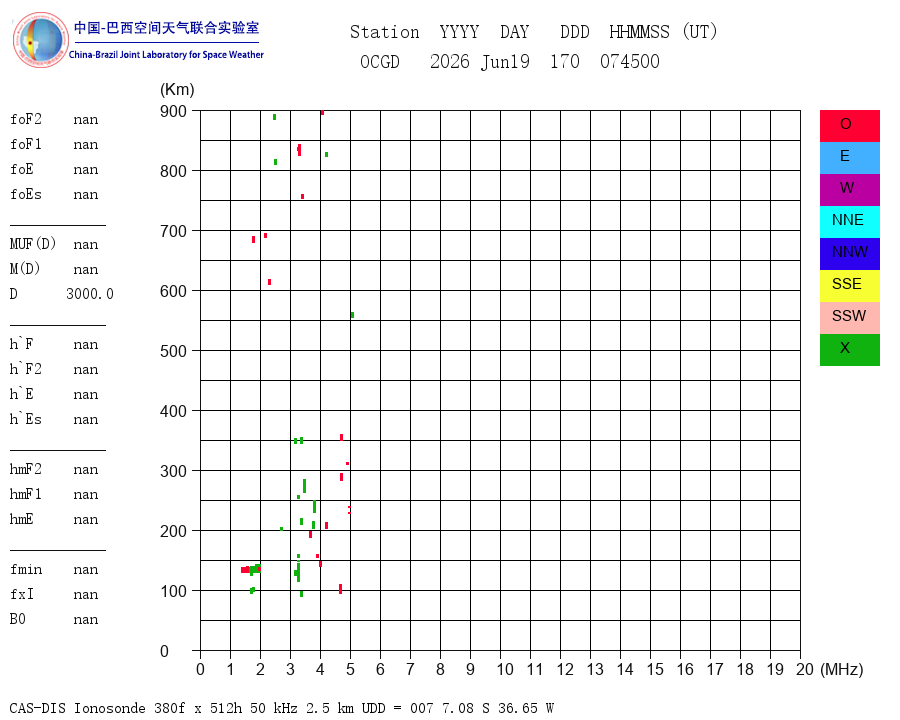Select the green X legend swatch
This screenshot has width=900, height=720.
(849, 350)
